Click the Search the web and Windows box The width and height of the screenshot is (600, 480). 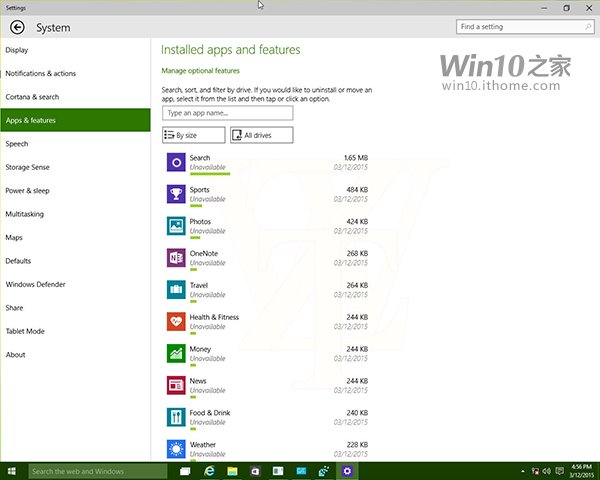point(98,471)
